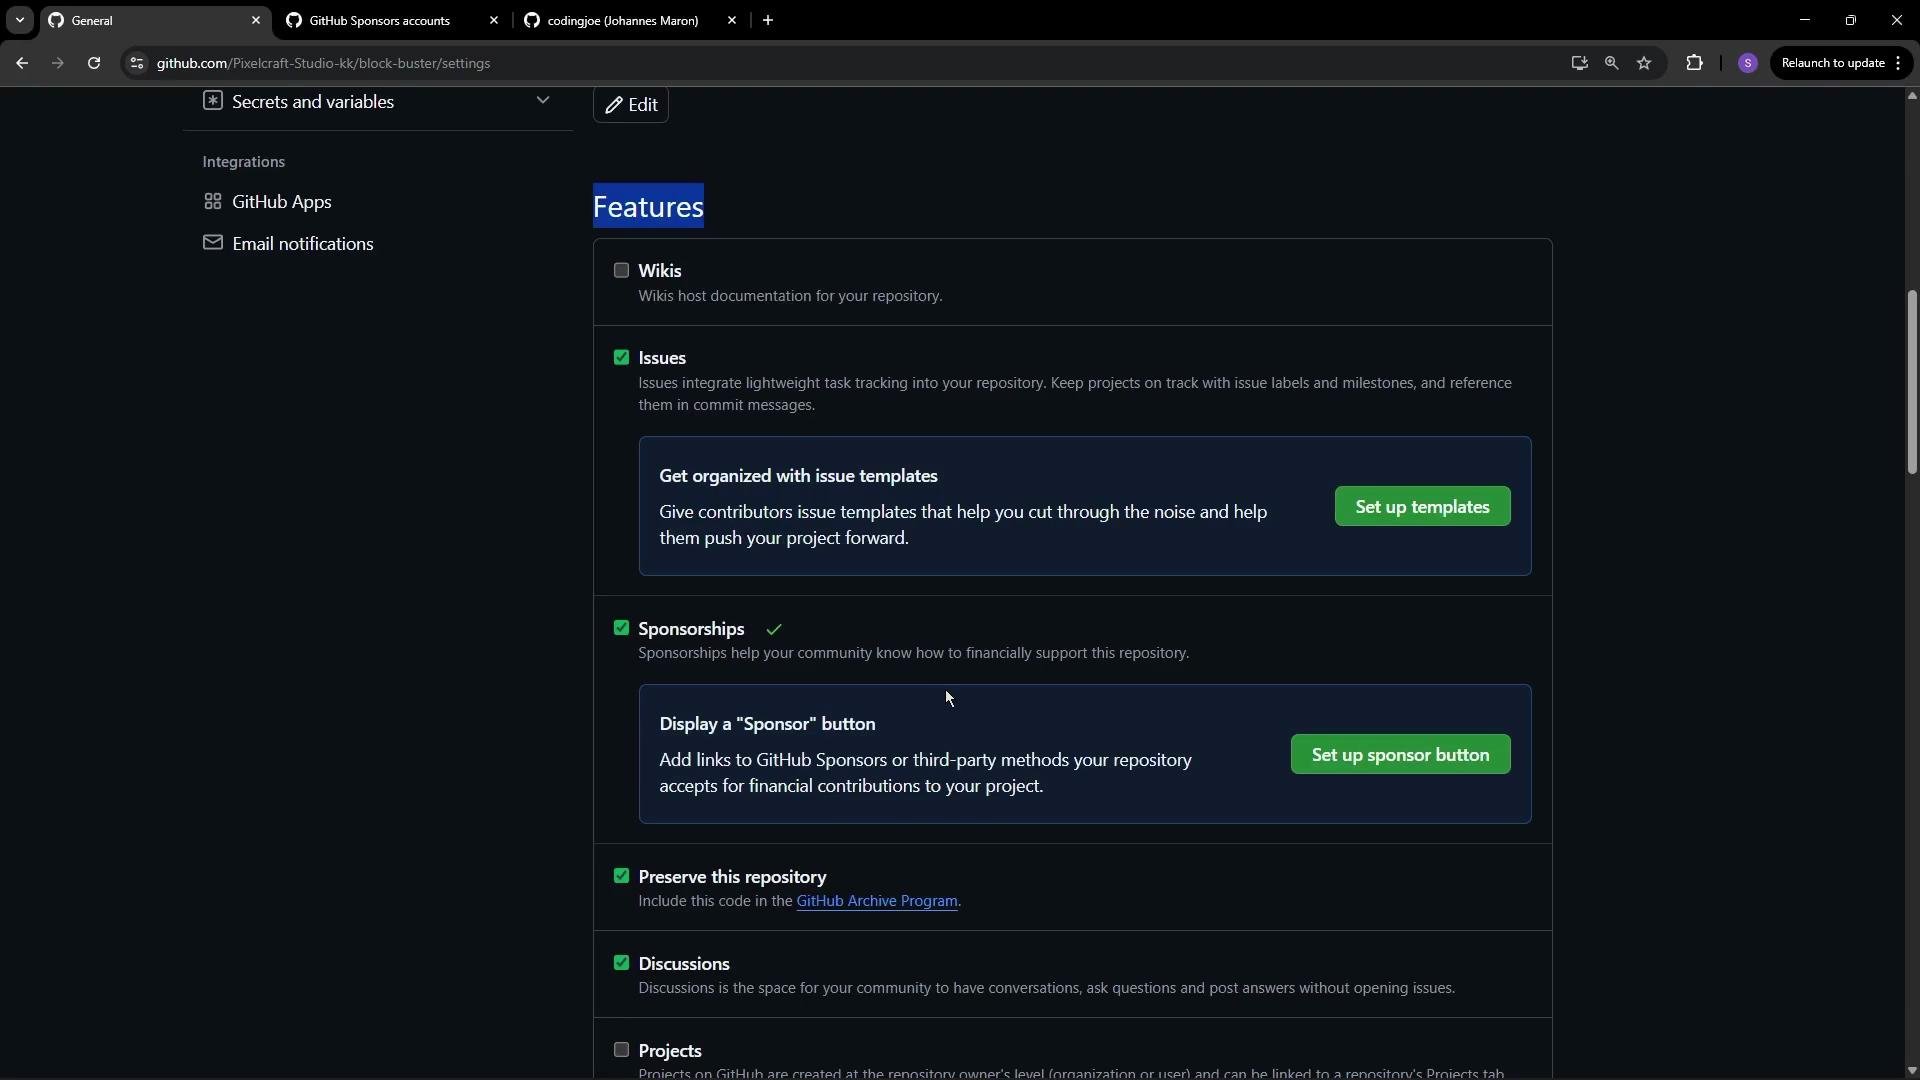
Task: Click the GitHub icon on the General tab
Action: (x=56, y=20)
